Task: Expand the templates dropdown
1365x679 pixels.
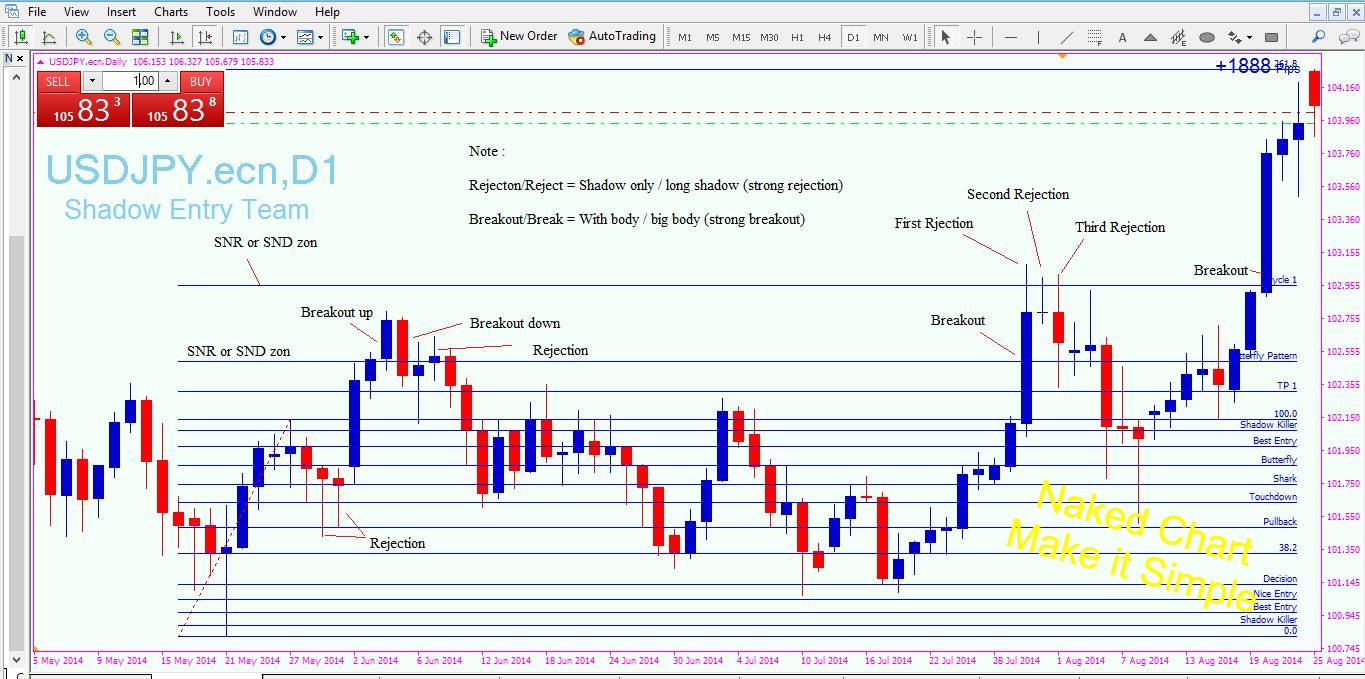Action: (x=321, y=37)
